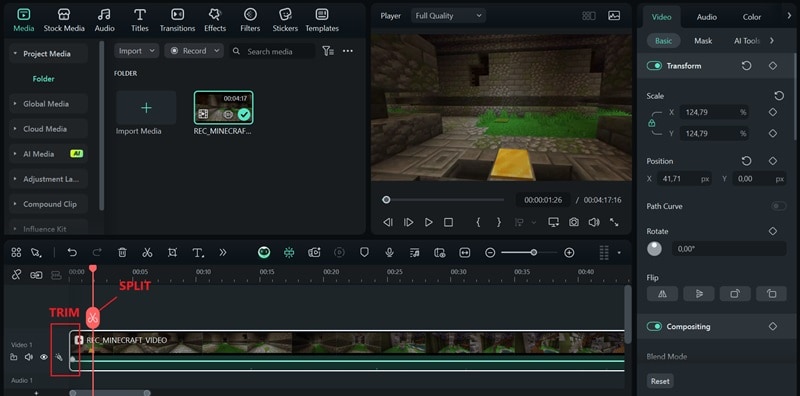Open the Titles tab
Screen dimensions: 800x396
point(140,20)
